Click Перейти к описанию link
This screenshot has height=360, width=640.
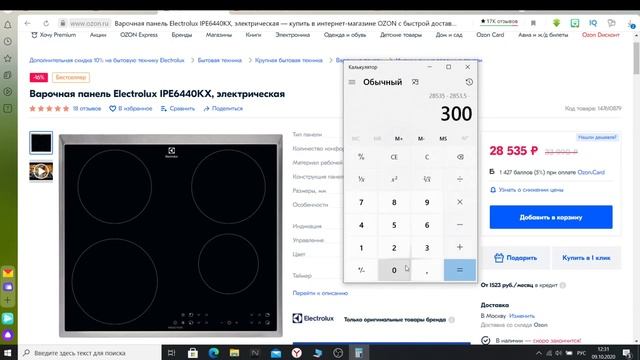click(x=320, y=293)
